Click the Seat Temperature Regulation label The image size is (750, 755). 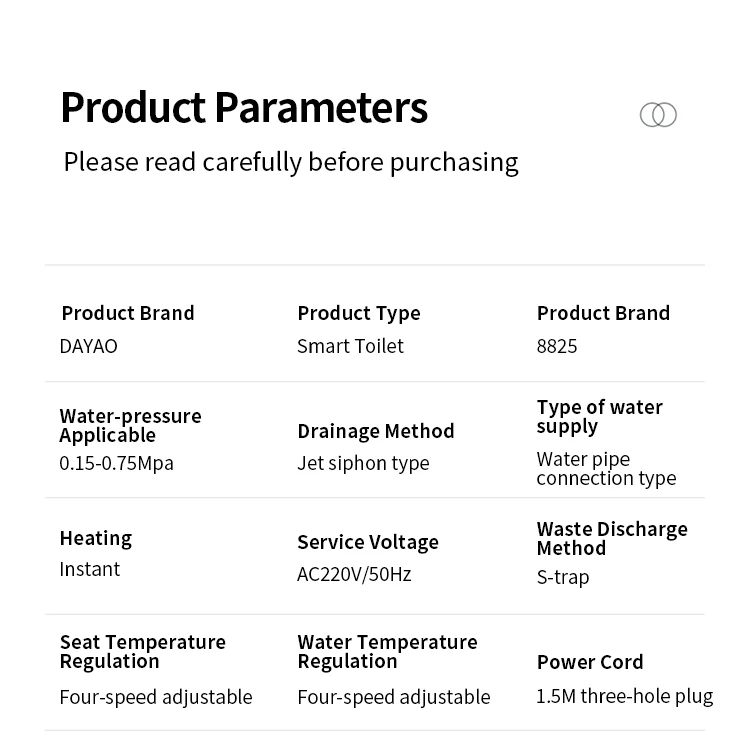point(143,652)
